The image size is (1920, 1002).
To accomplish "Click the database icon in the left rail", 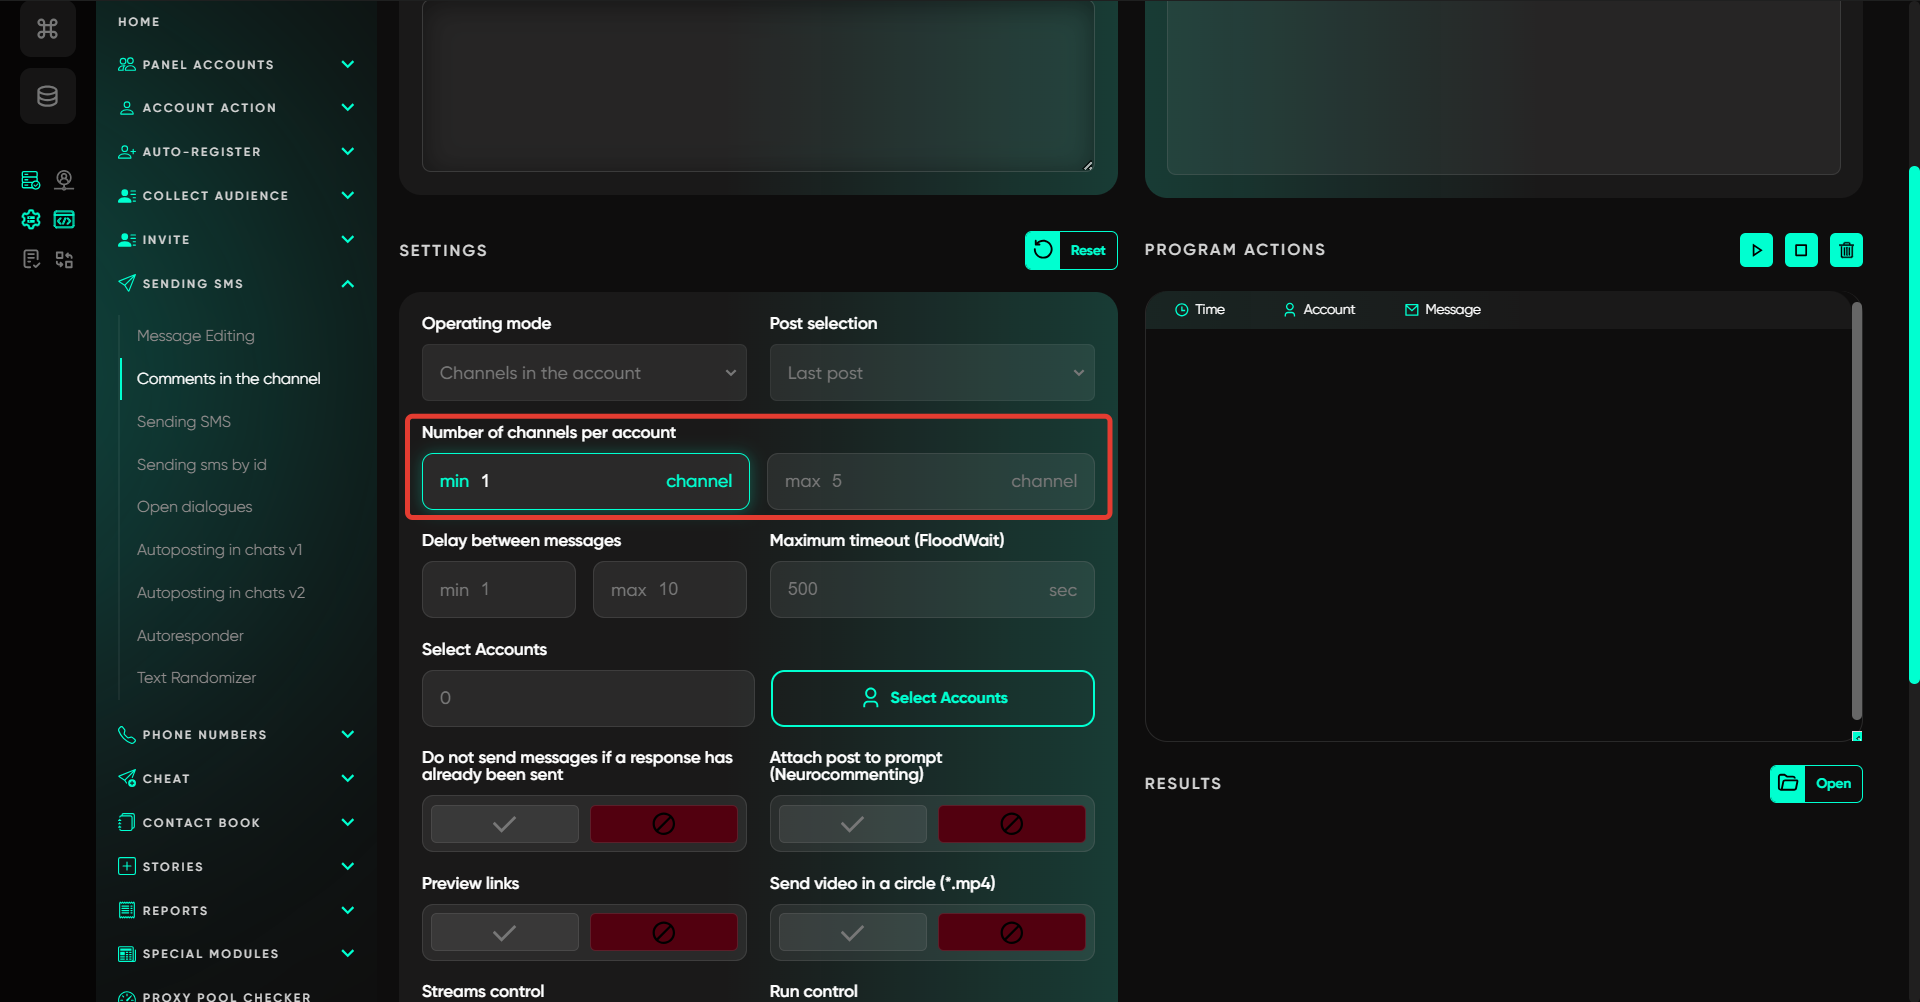I will [x=47, y=96].
